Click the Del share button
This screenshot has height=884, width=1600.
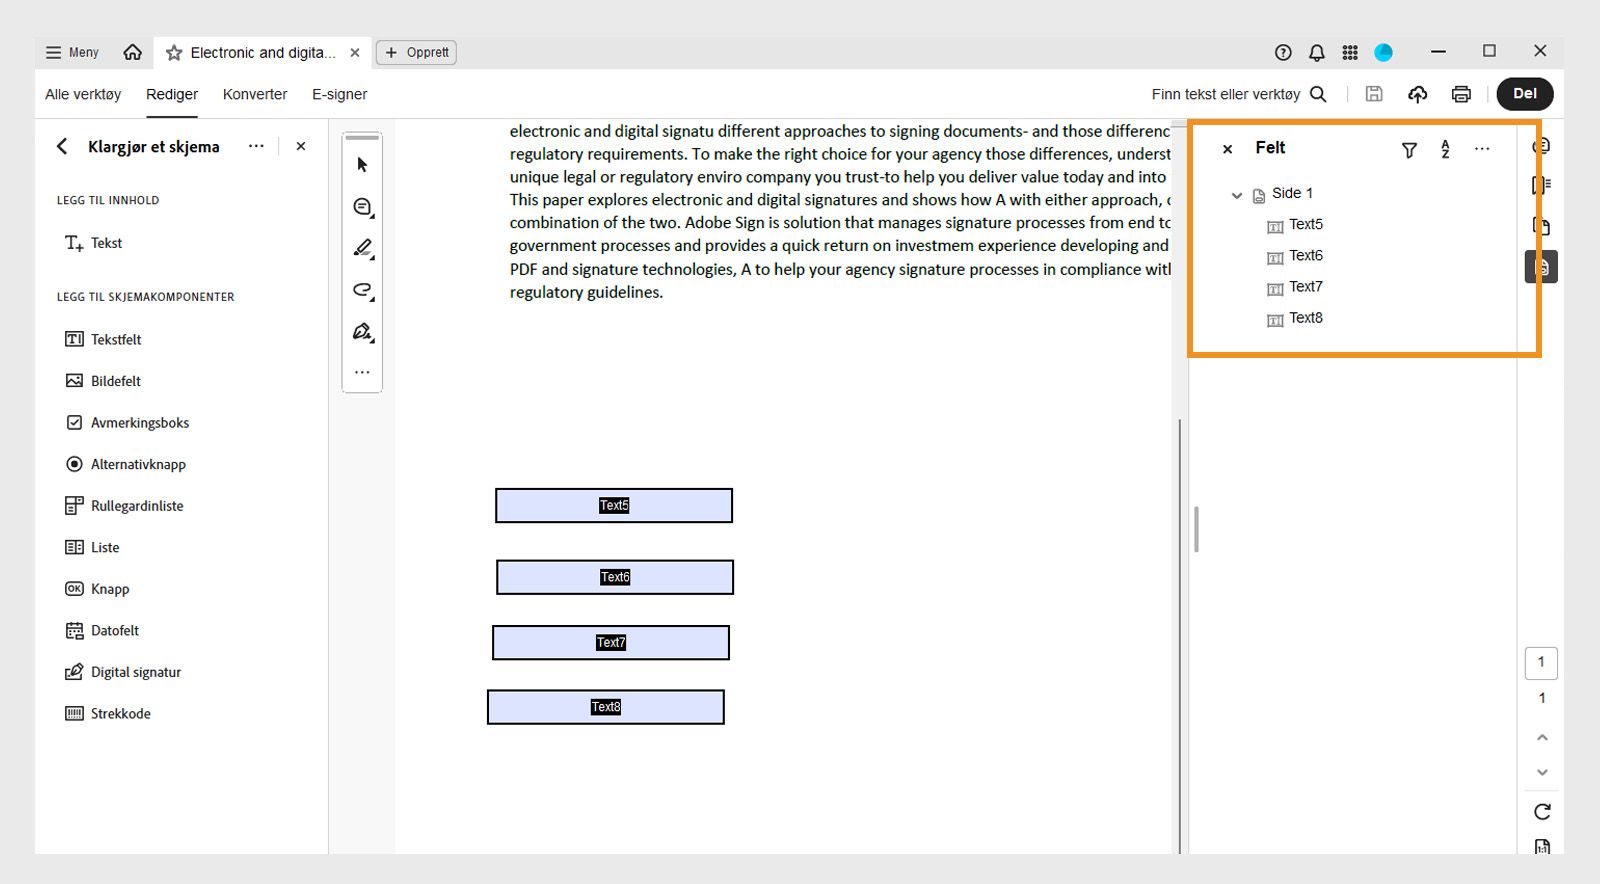tap(1525, 94)
